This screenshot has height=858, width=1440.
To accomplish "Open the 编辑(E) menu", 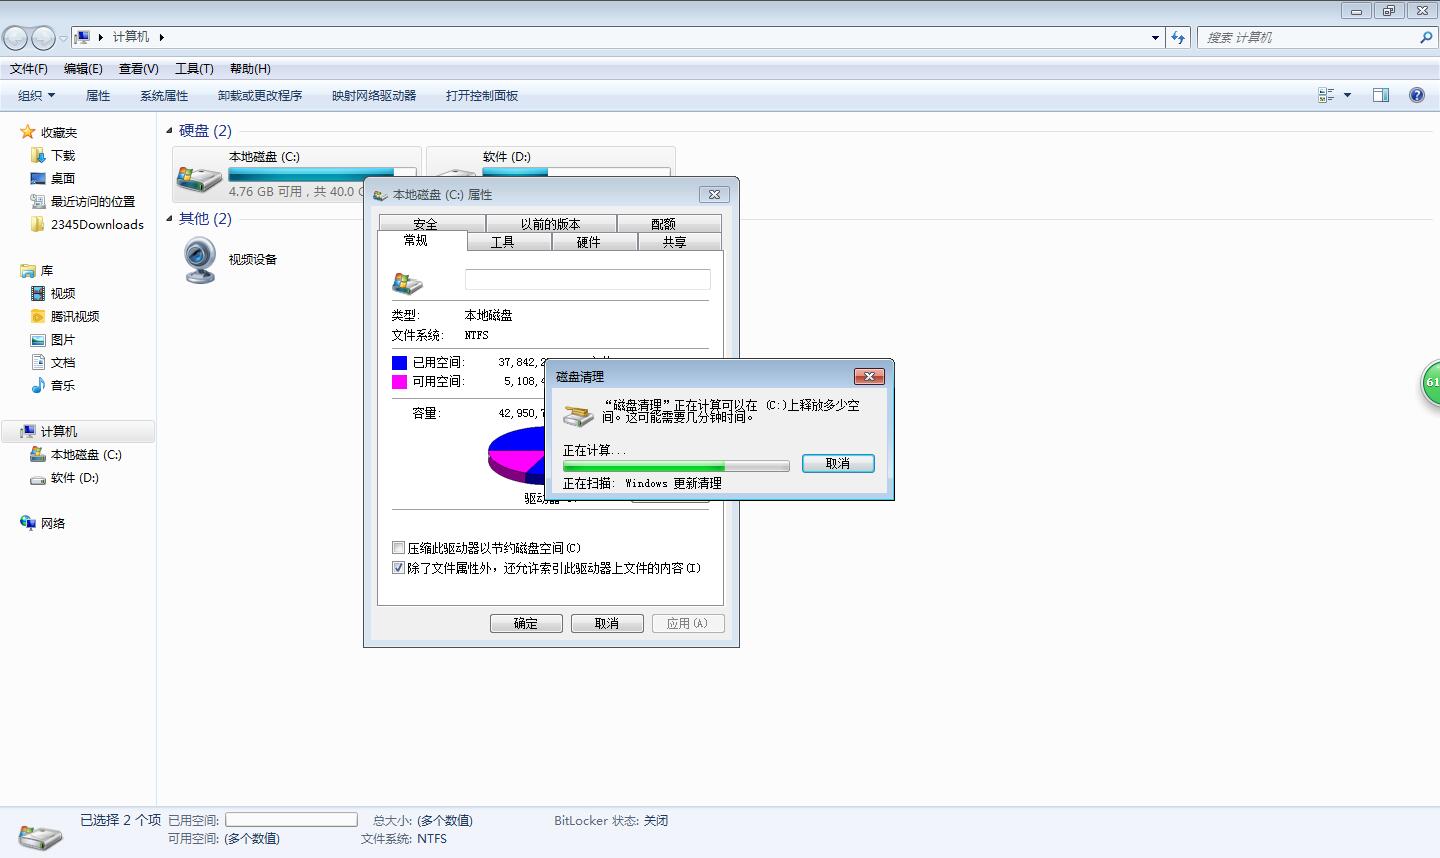I will 83,68.
